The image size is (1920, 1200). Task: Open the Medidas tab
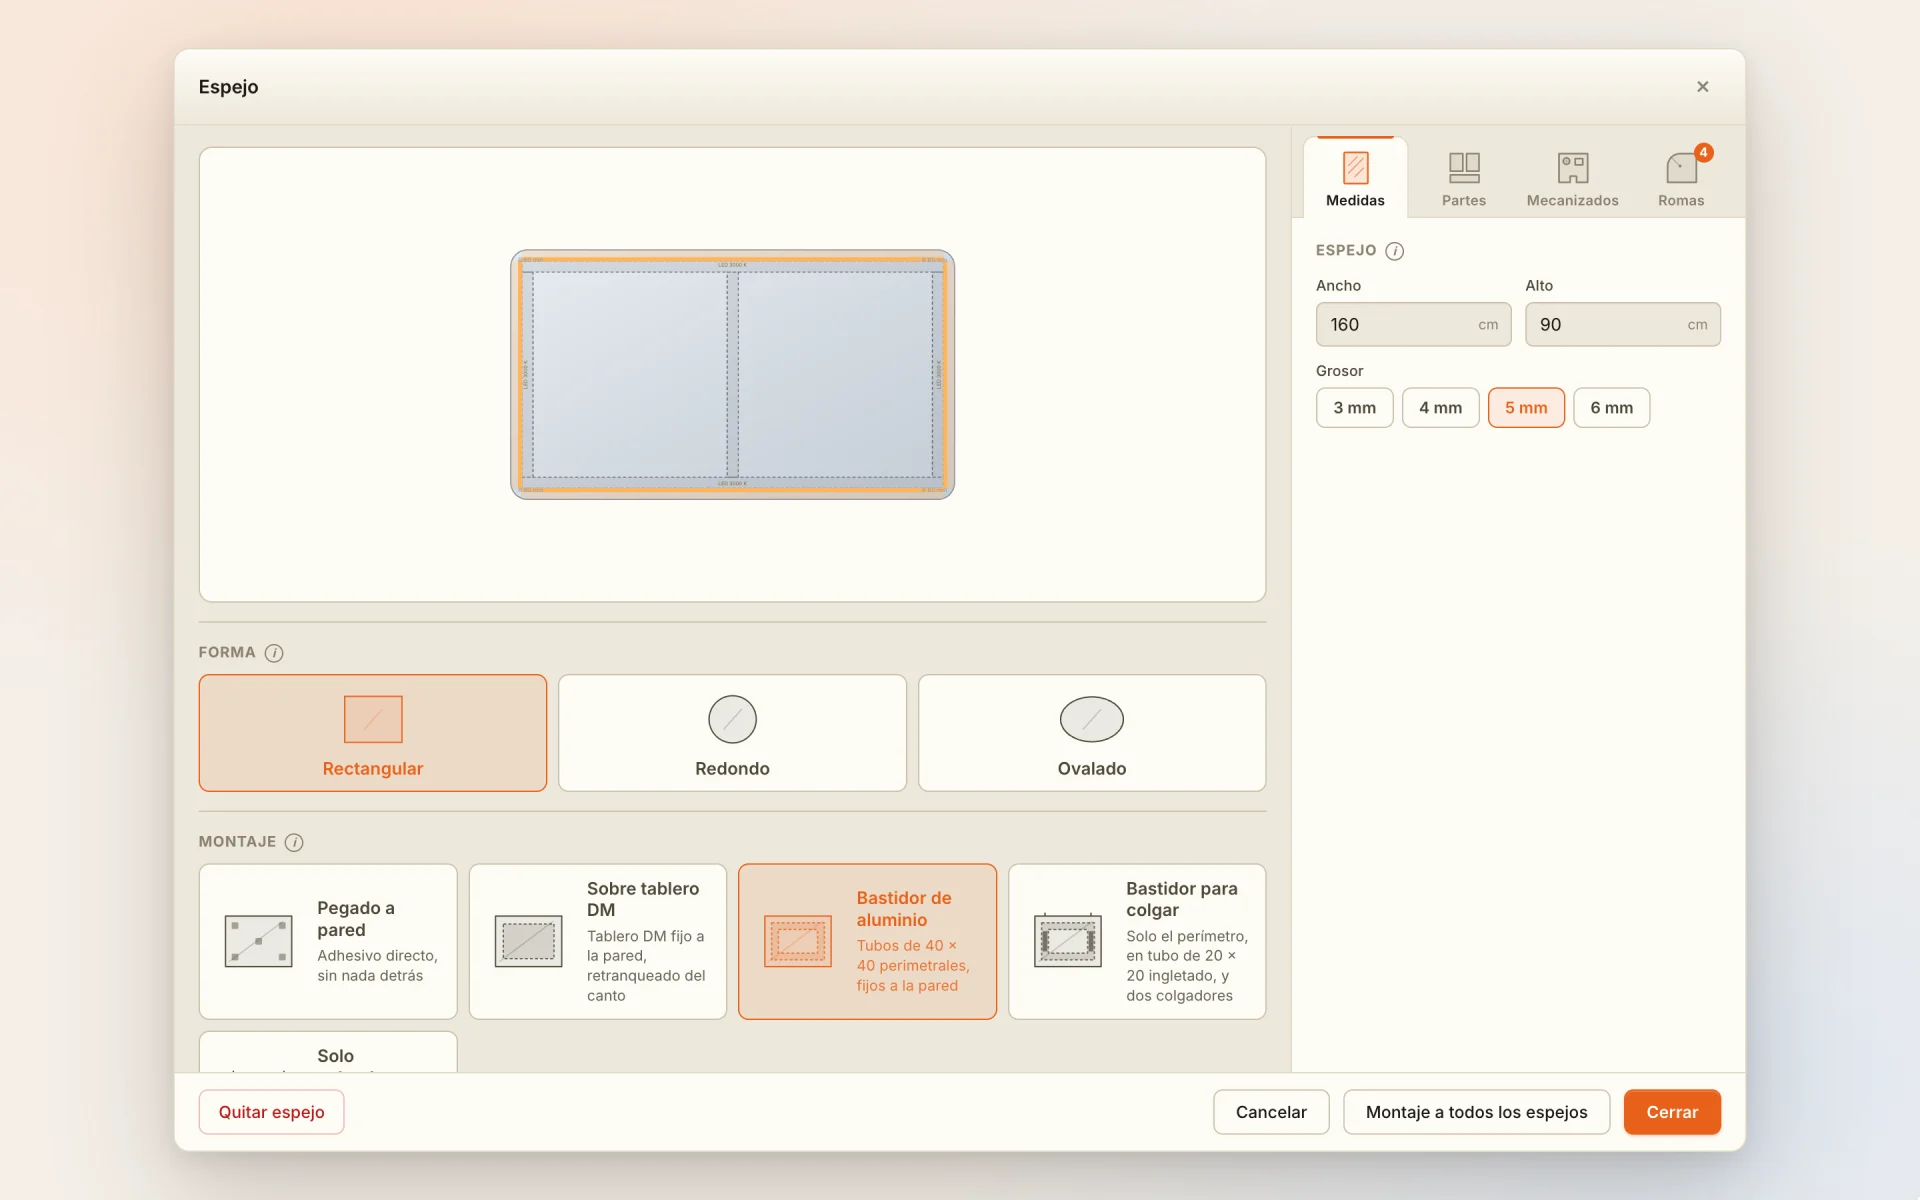[x=1355, y=178]
